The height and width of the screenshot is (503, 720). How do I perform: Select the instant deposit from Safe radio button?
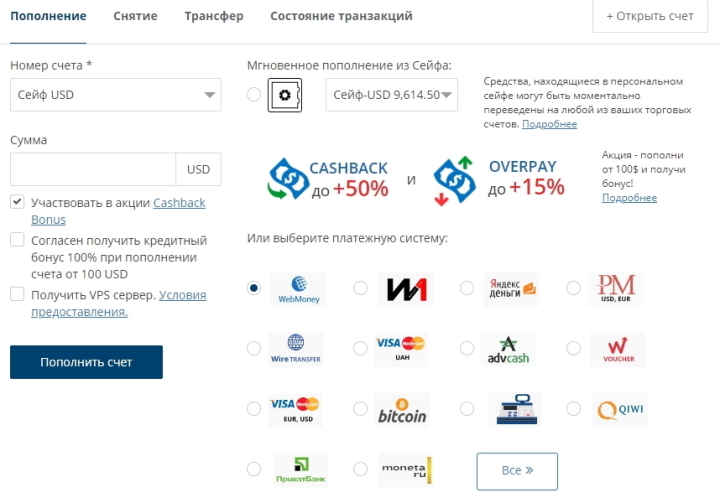click(x=253, y=95)
